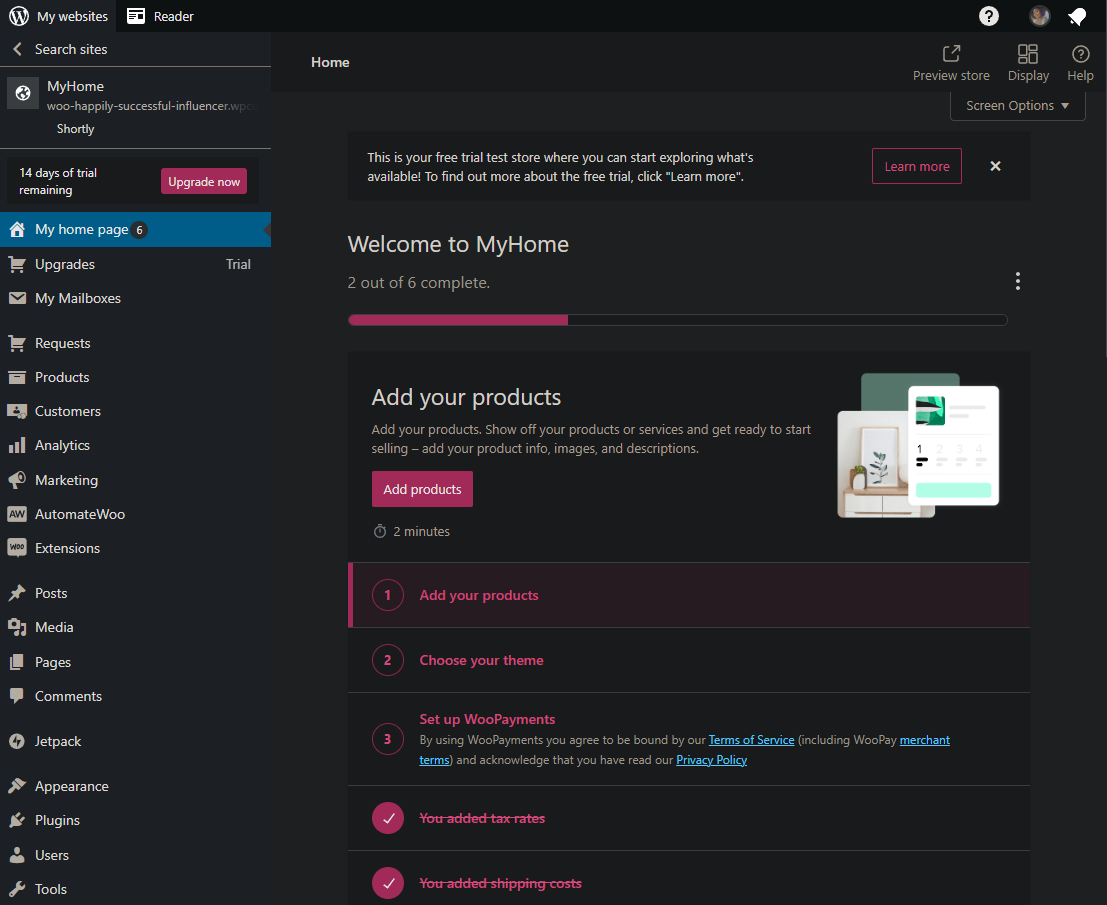
Task: Click the Products archive icon
Action: tap(17, 377)
